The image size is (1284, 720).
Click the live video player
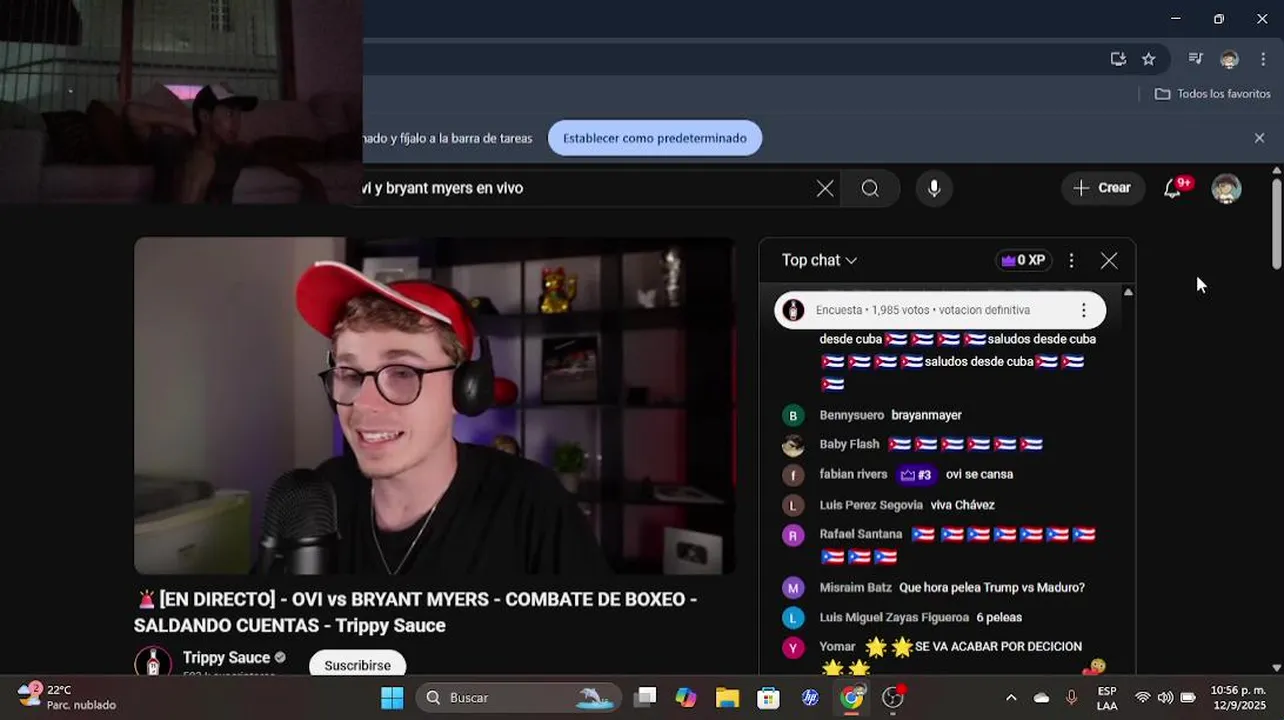point(435,406)
